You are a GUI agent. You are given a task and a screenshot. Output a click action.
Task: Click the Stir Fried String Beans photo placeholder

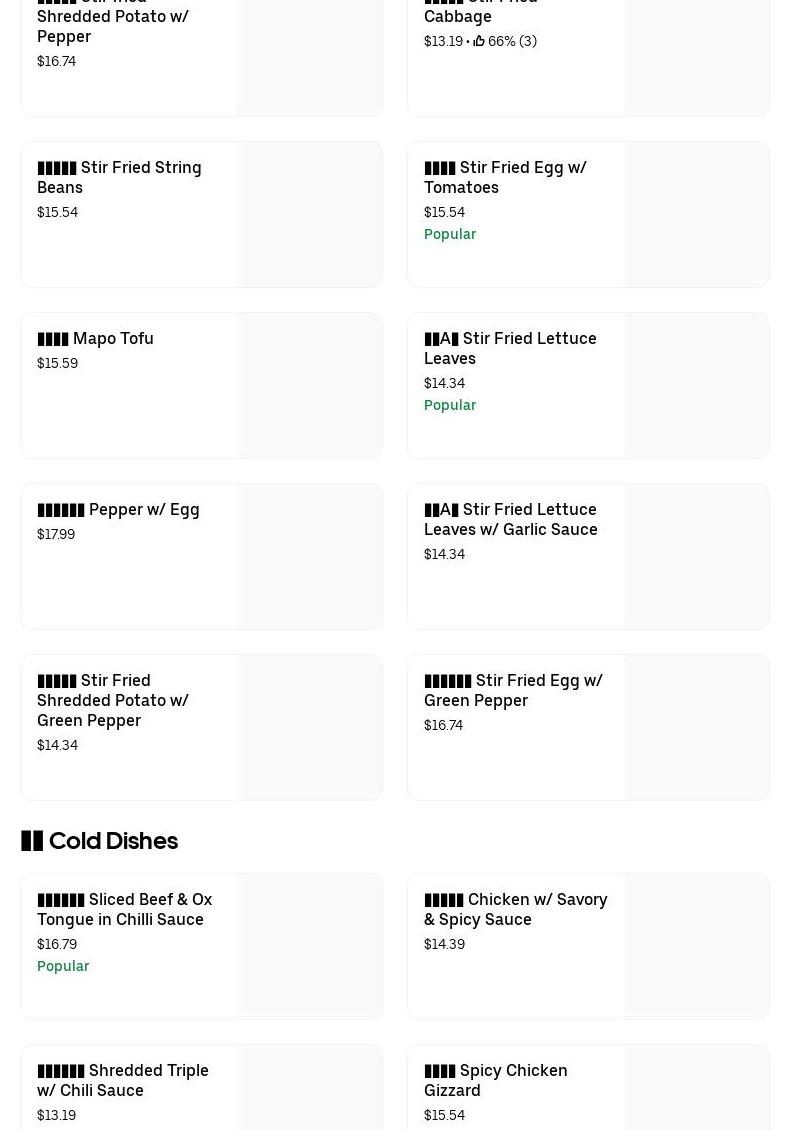coord(310,215)
